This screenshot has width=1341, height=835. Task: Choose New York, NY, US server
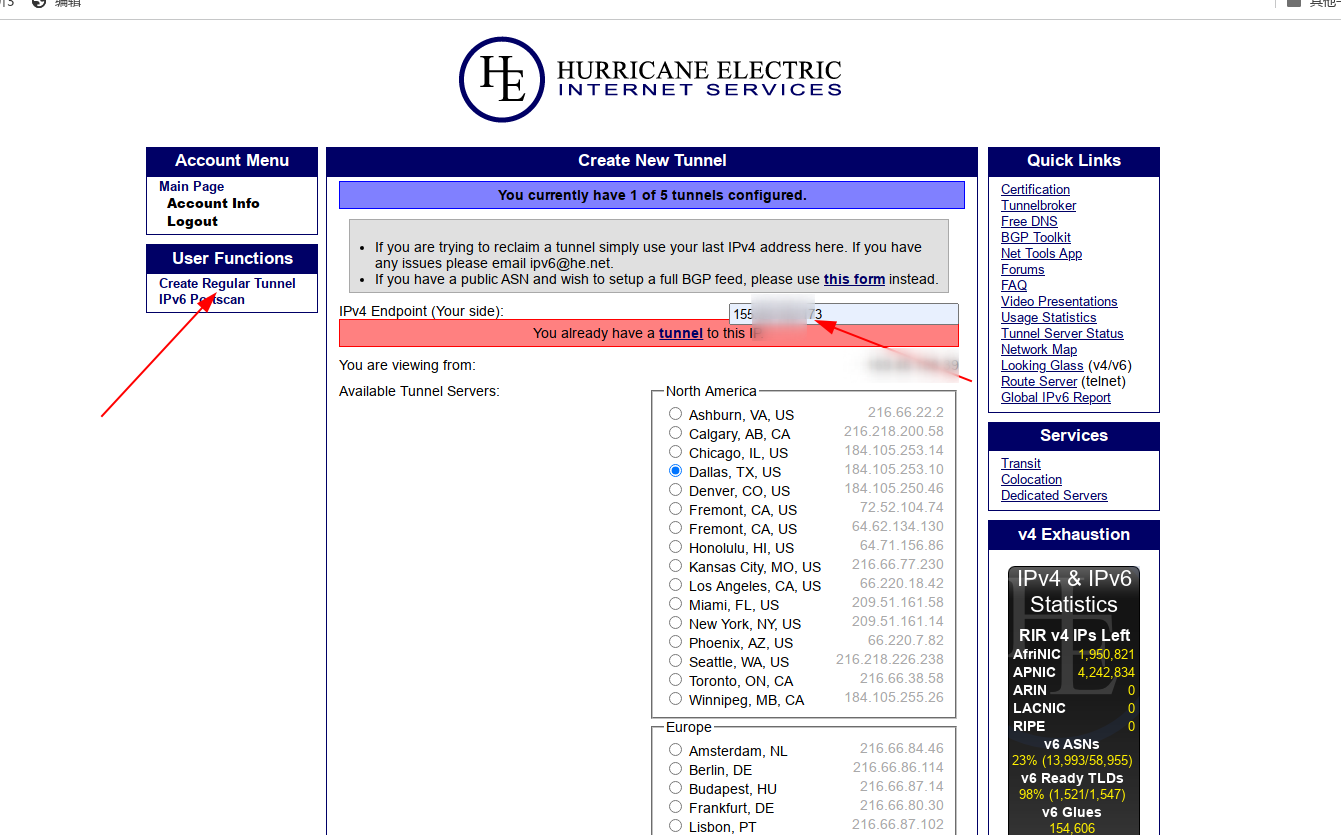click(676, 623)
